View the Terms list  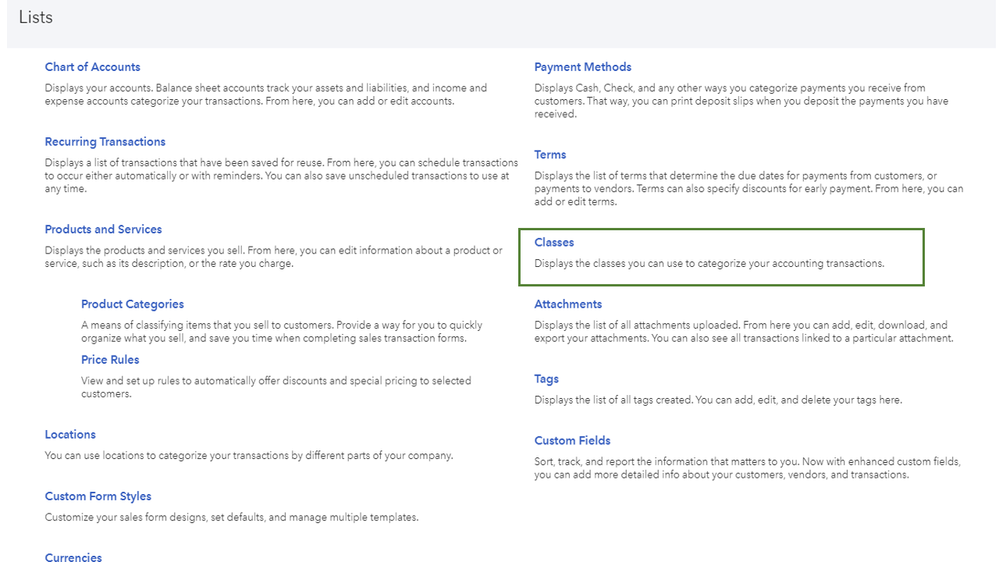(550, 155)
